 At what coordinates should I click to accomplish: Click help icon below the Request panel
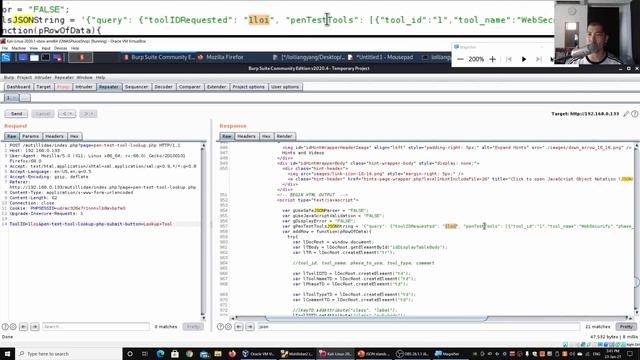(x=5, y=327)
